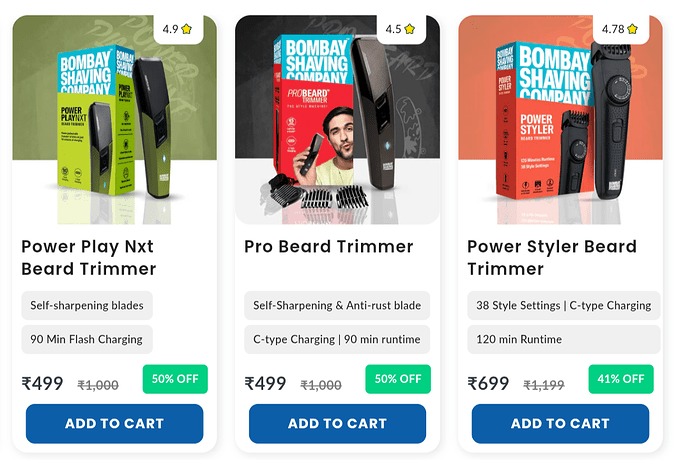Open the Pro Beard Trimmer title link
This screenshot has height=460, width=690.
[329, 246]
